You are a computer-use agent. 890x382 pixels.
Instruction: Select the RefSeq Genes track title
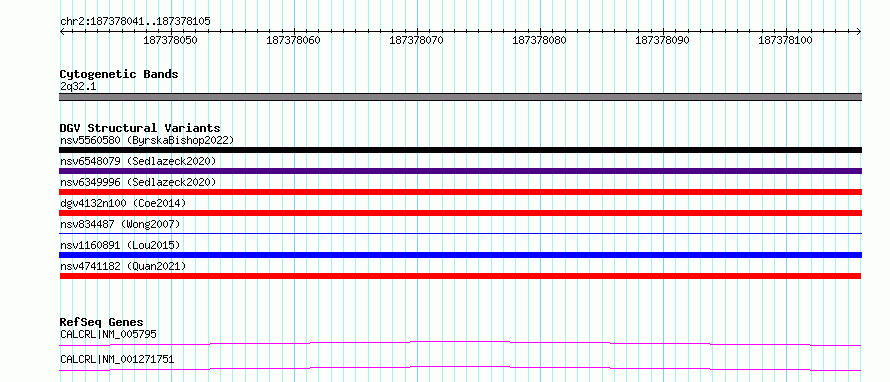coord(102,322)
